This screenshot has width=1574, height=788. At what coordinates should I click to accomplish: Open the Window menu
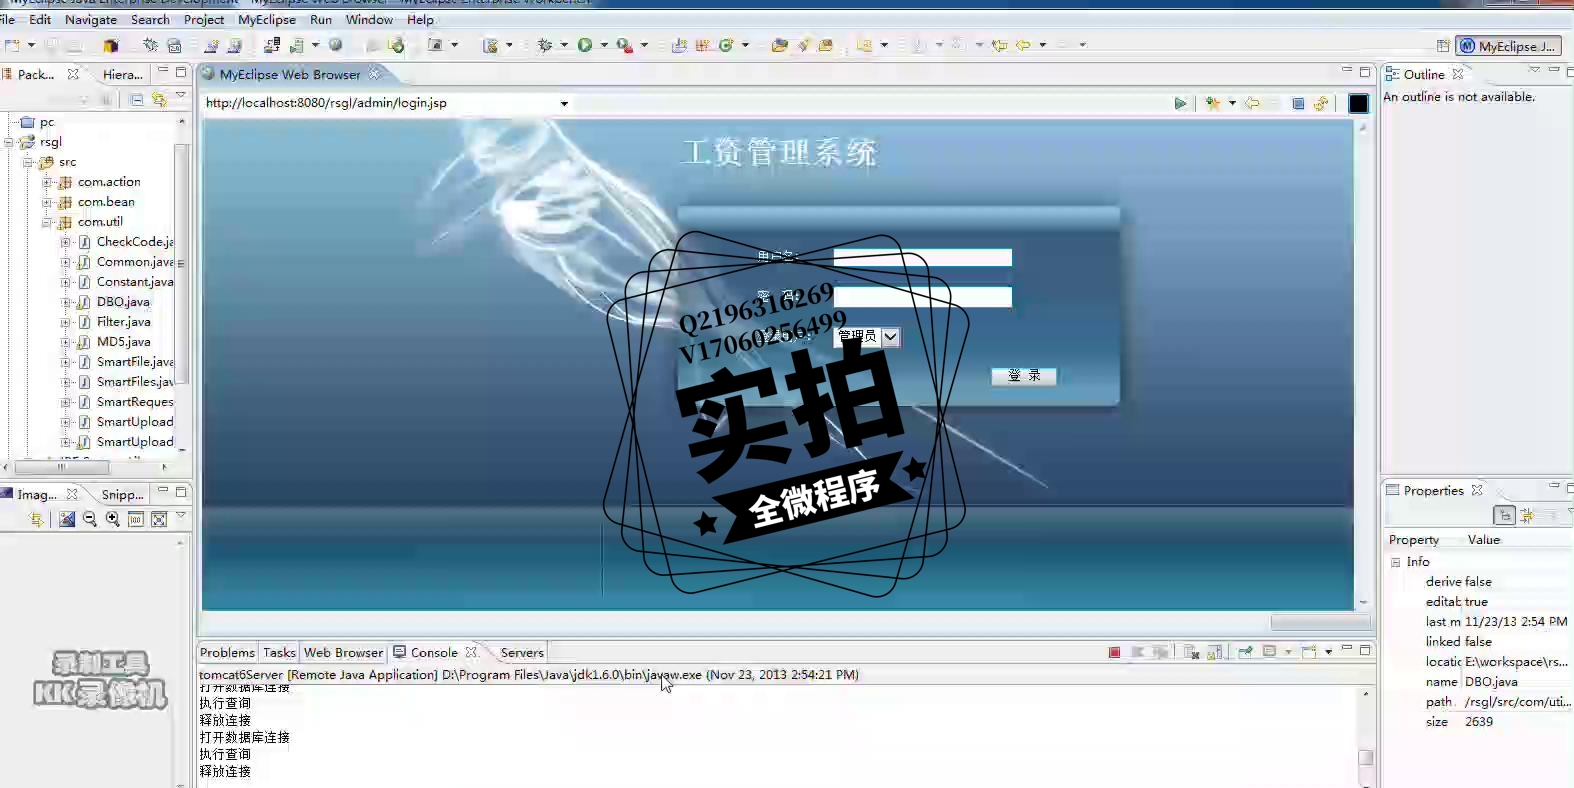pyautogui.click(x=369, y=19)
